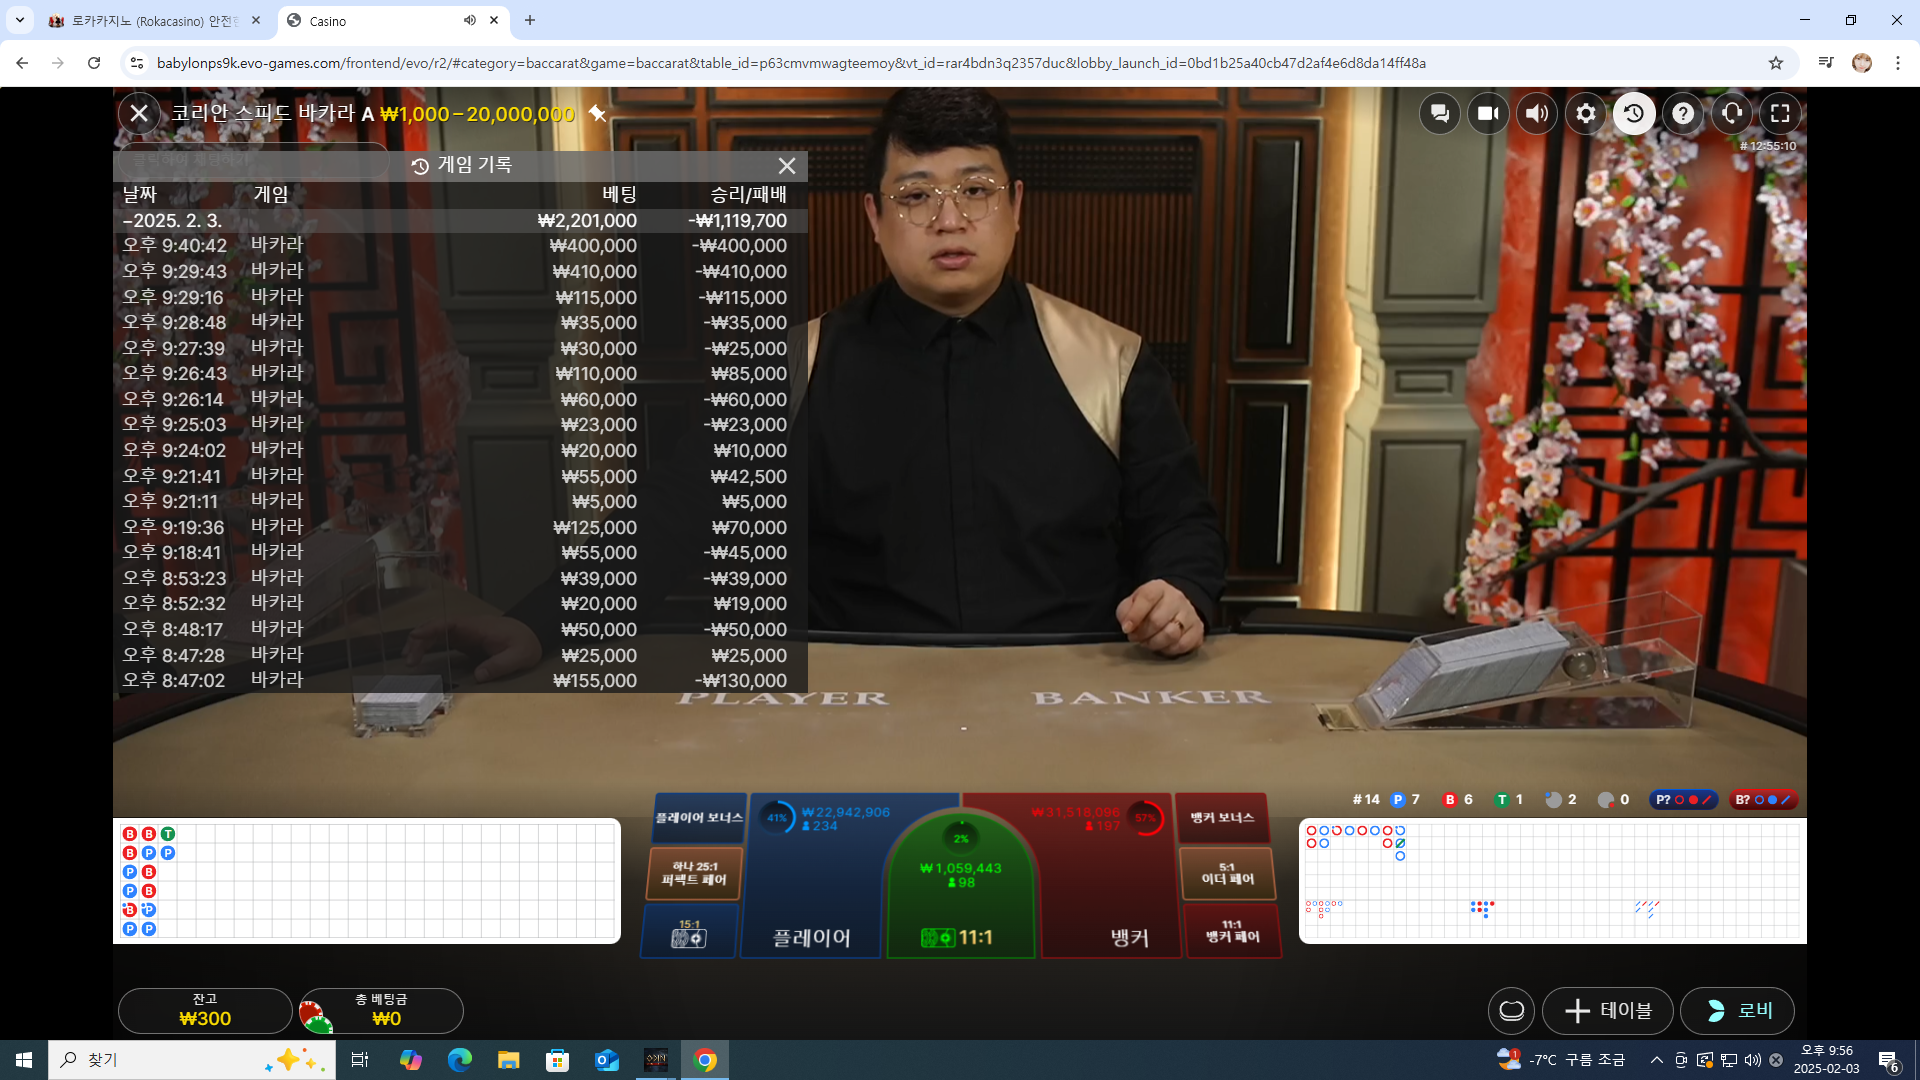This screenshot has height=1080, width=1920.
Task: Enter fullscreen mode icon
Action: [x=1780, y=114]
